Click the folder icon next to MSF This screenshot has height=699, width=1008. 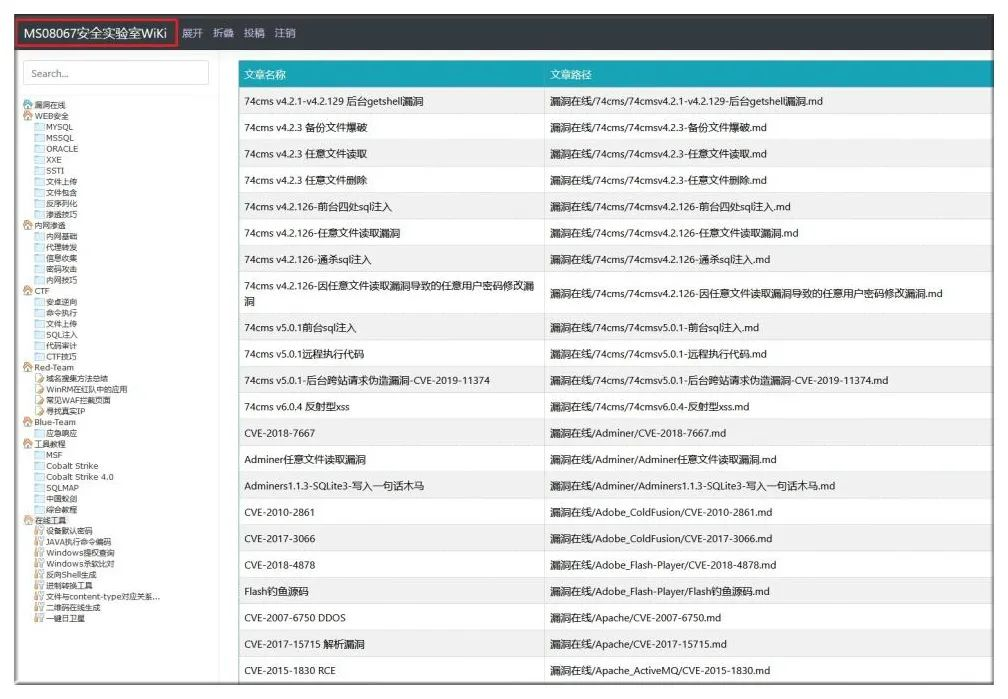point(39,455)
